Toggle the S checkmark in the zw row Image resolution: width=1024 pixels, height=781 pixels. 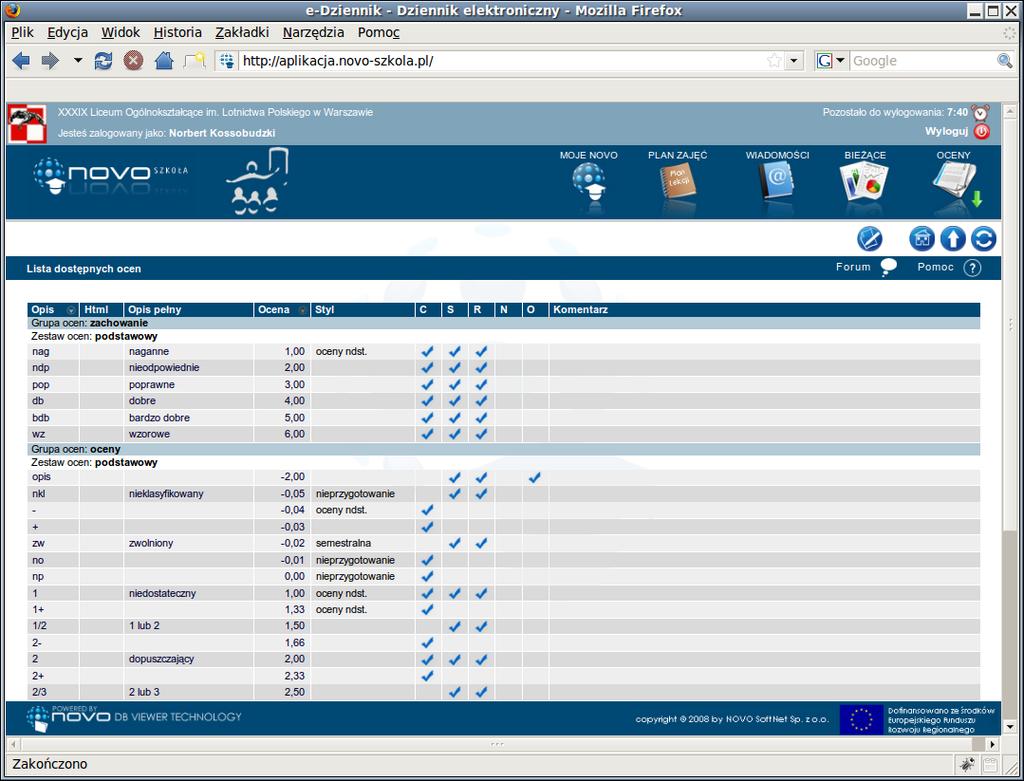455,543
